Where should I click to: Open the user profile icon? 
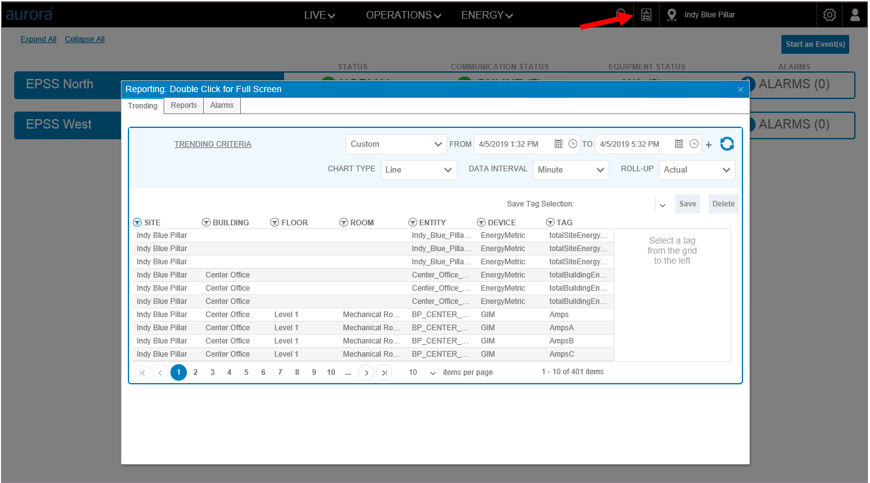pyautogui.click(x=854, y=15)
